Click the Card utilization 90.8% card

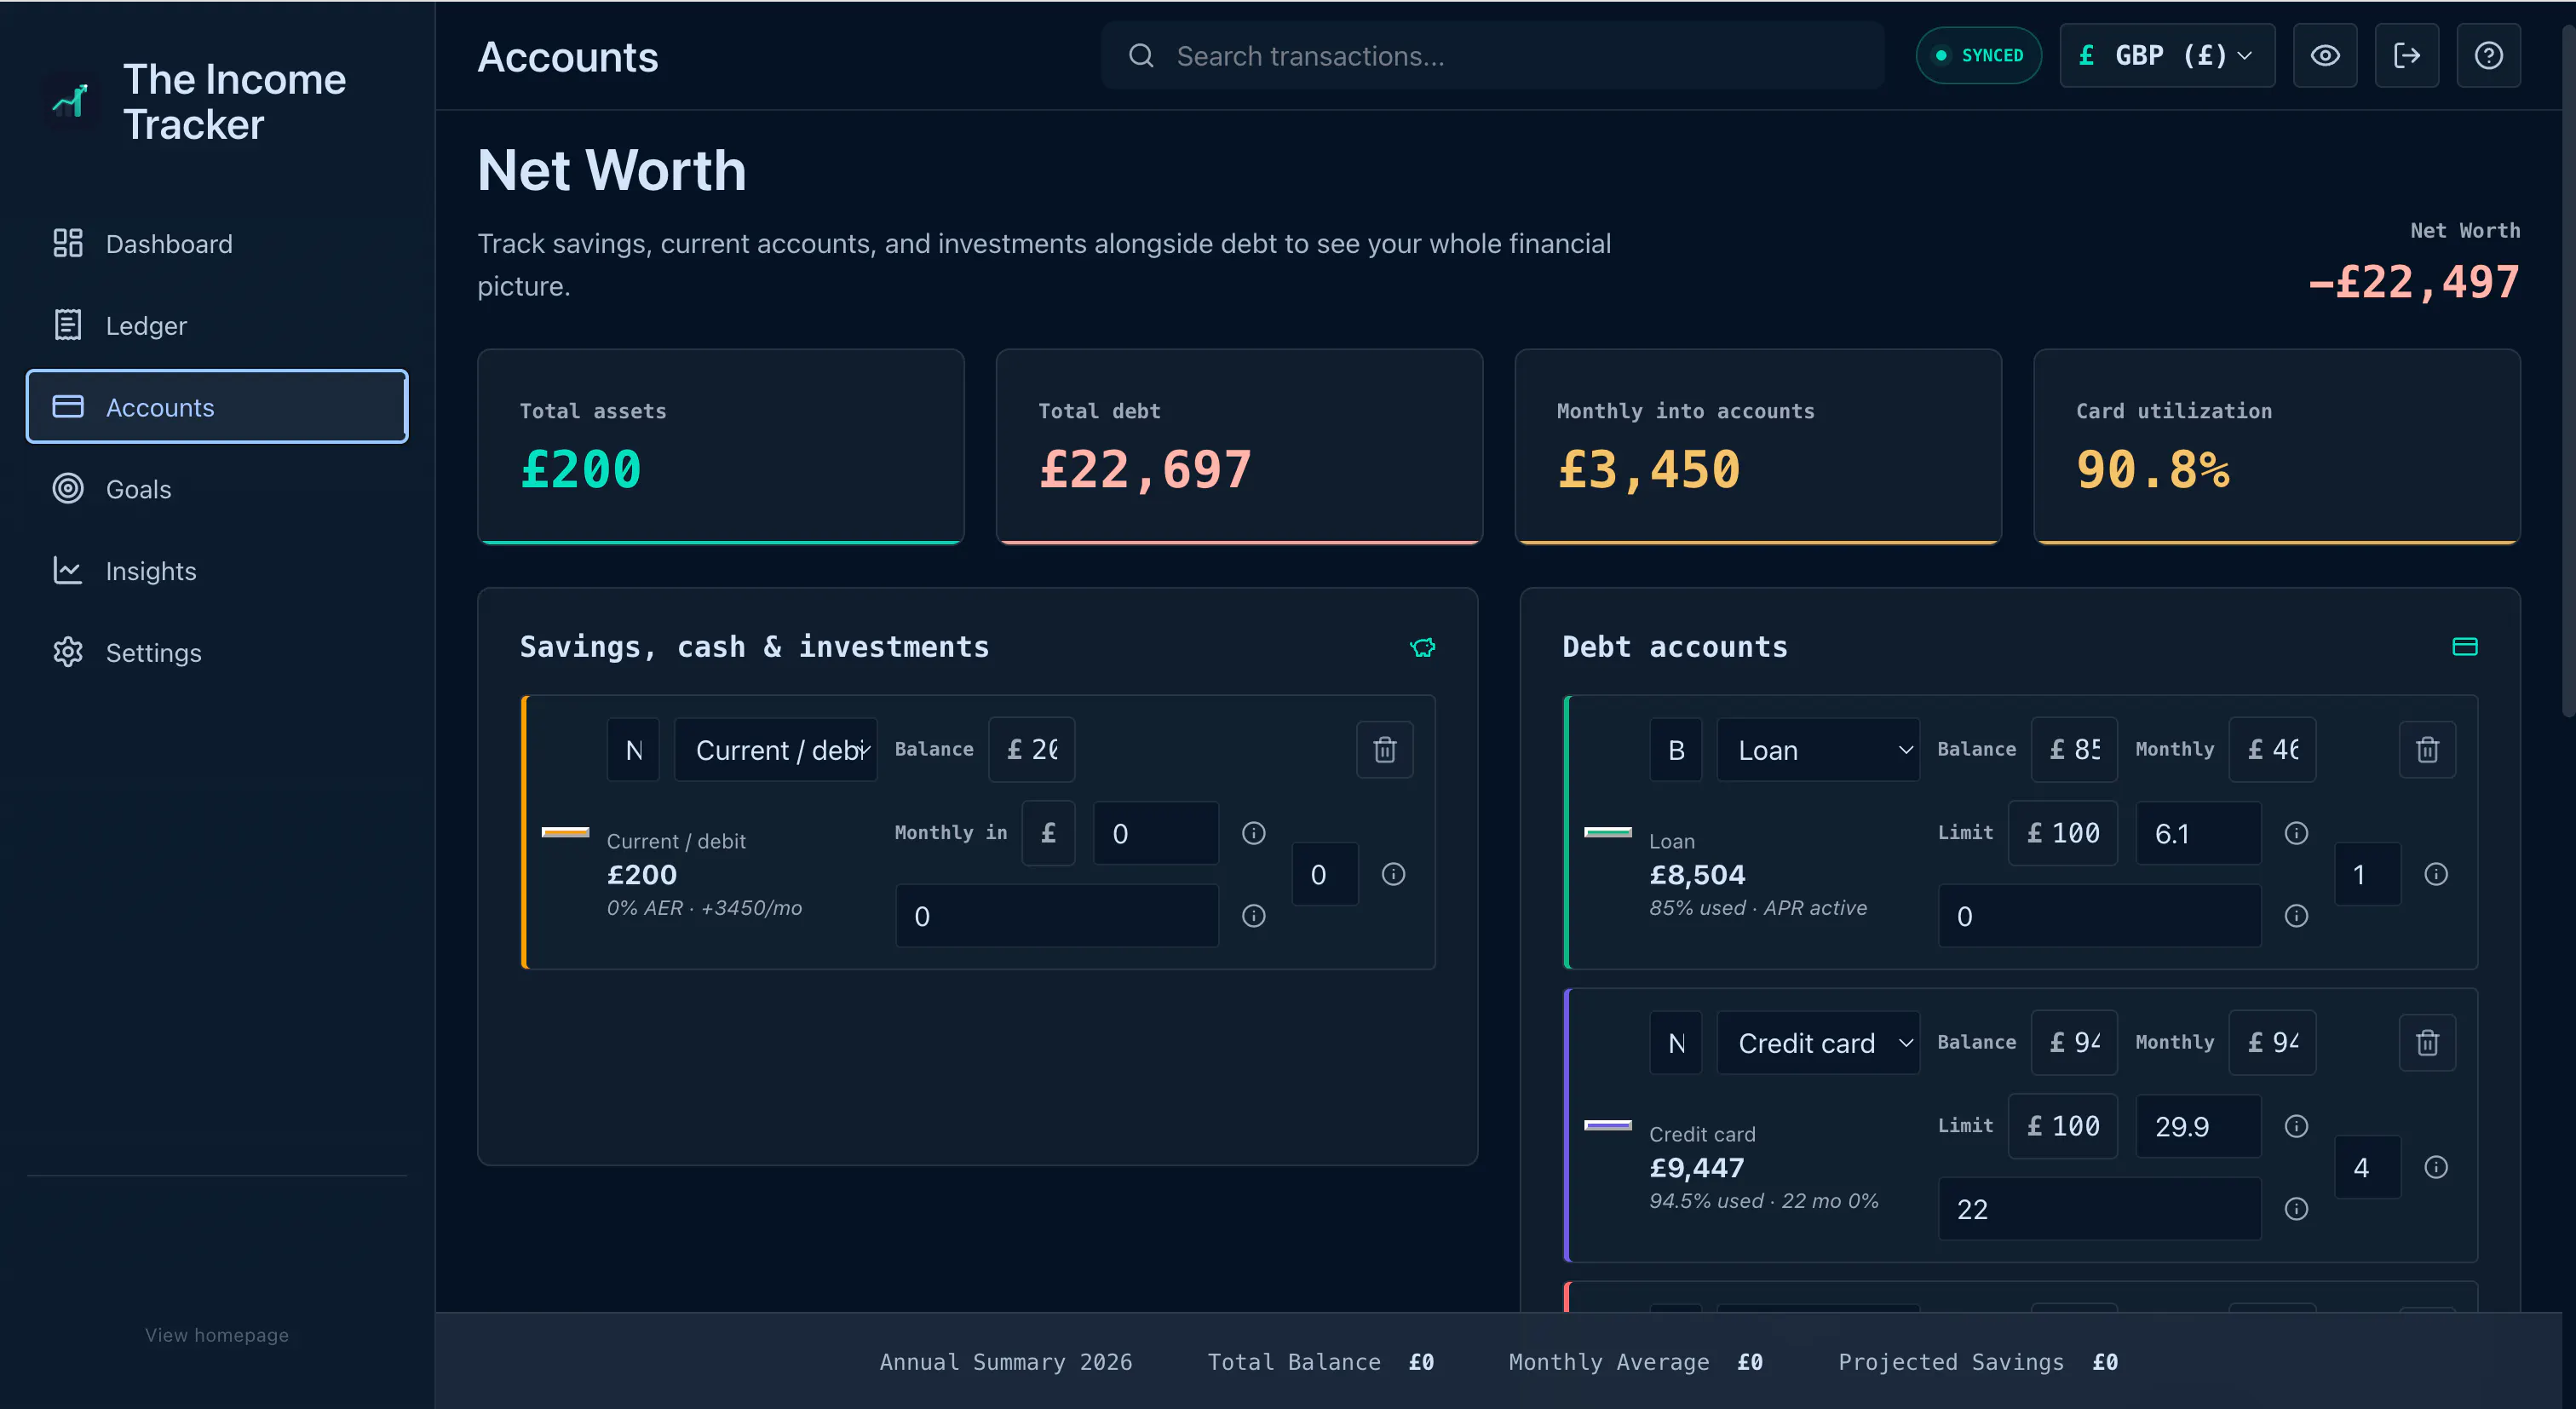(x=2277, y=446)
